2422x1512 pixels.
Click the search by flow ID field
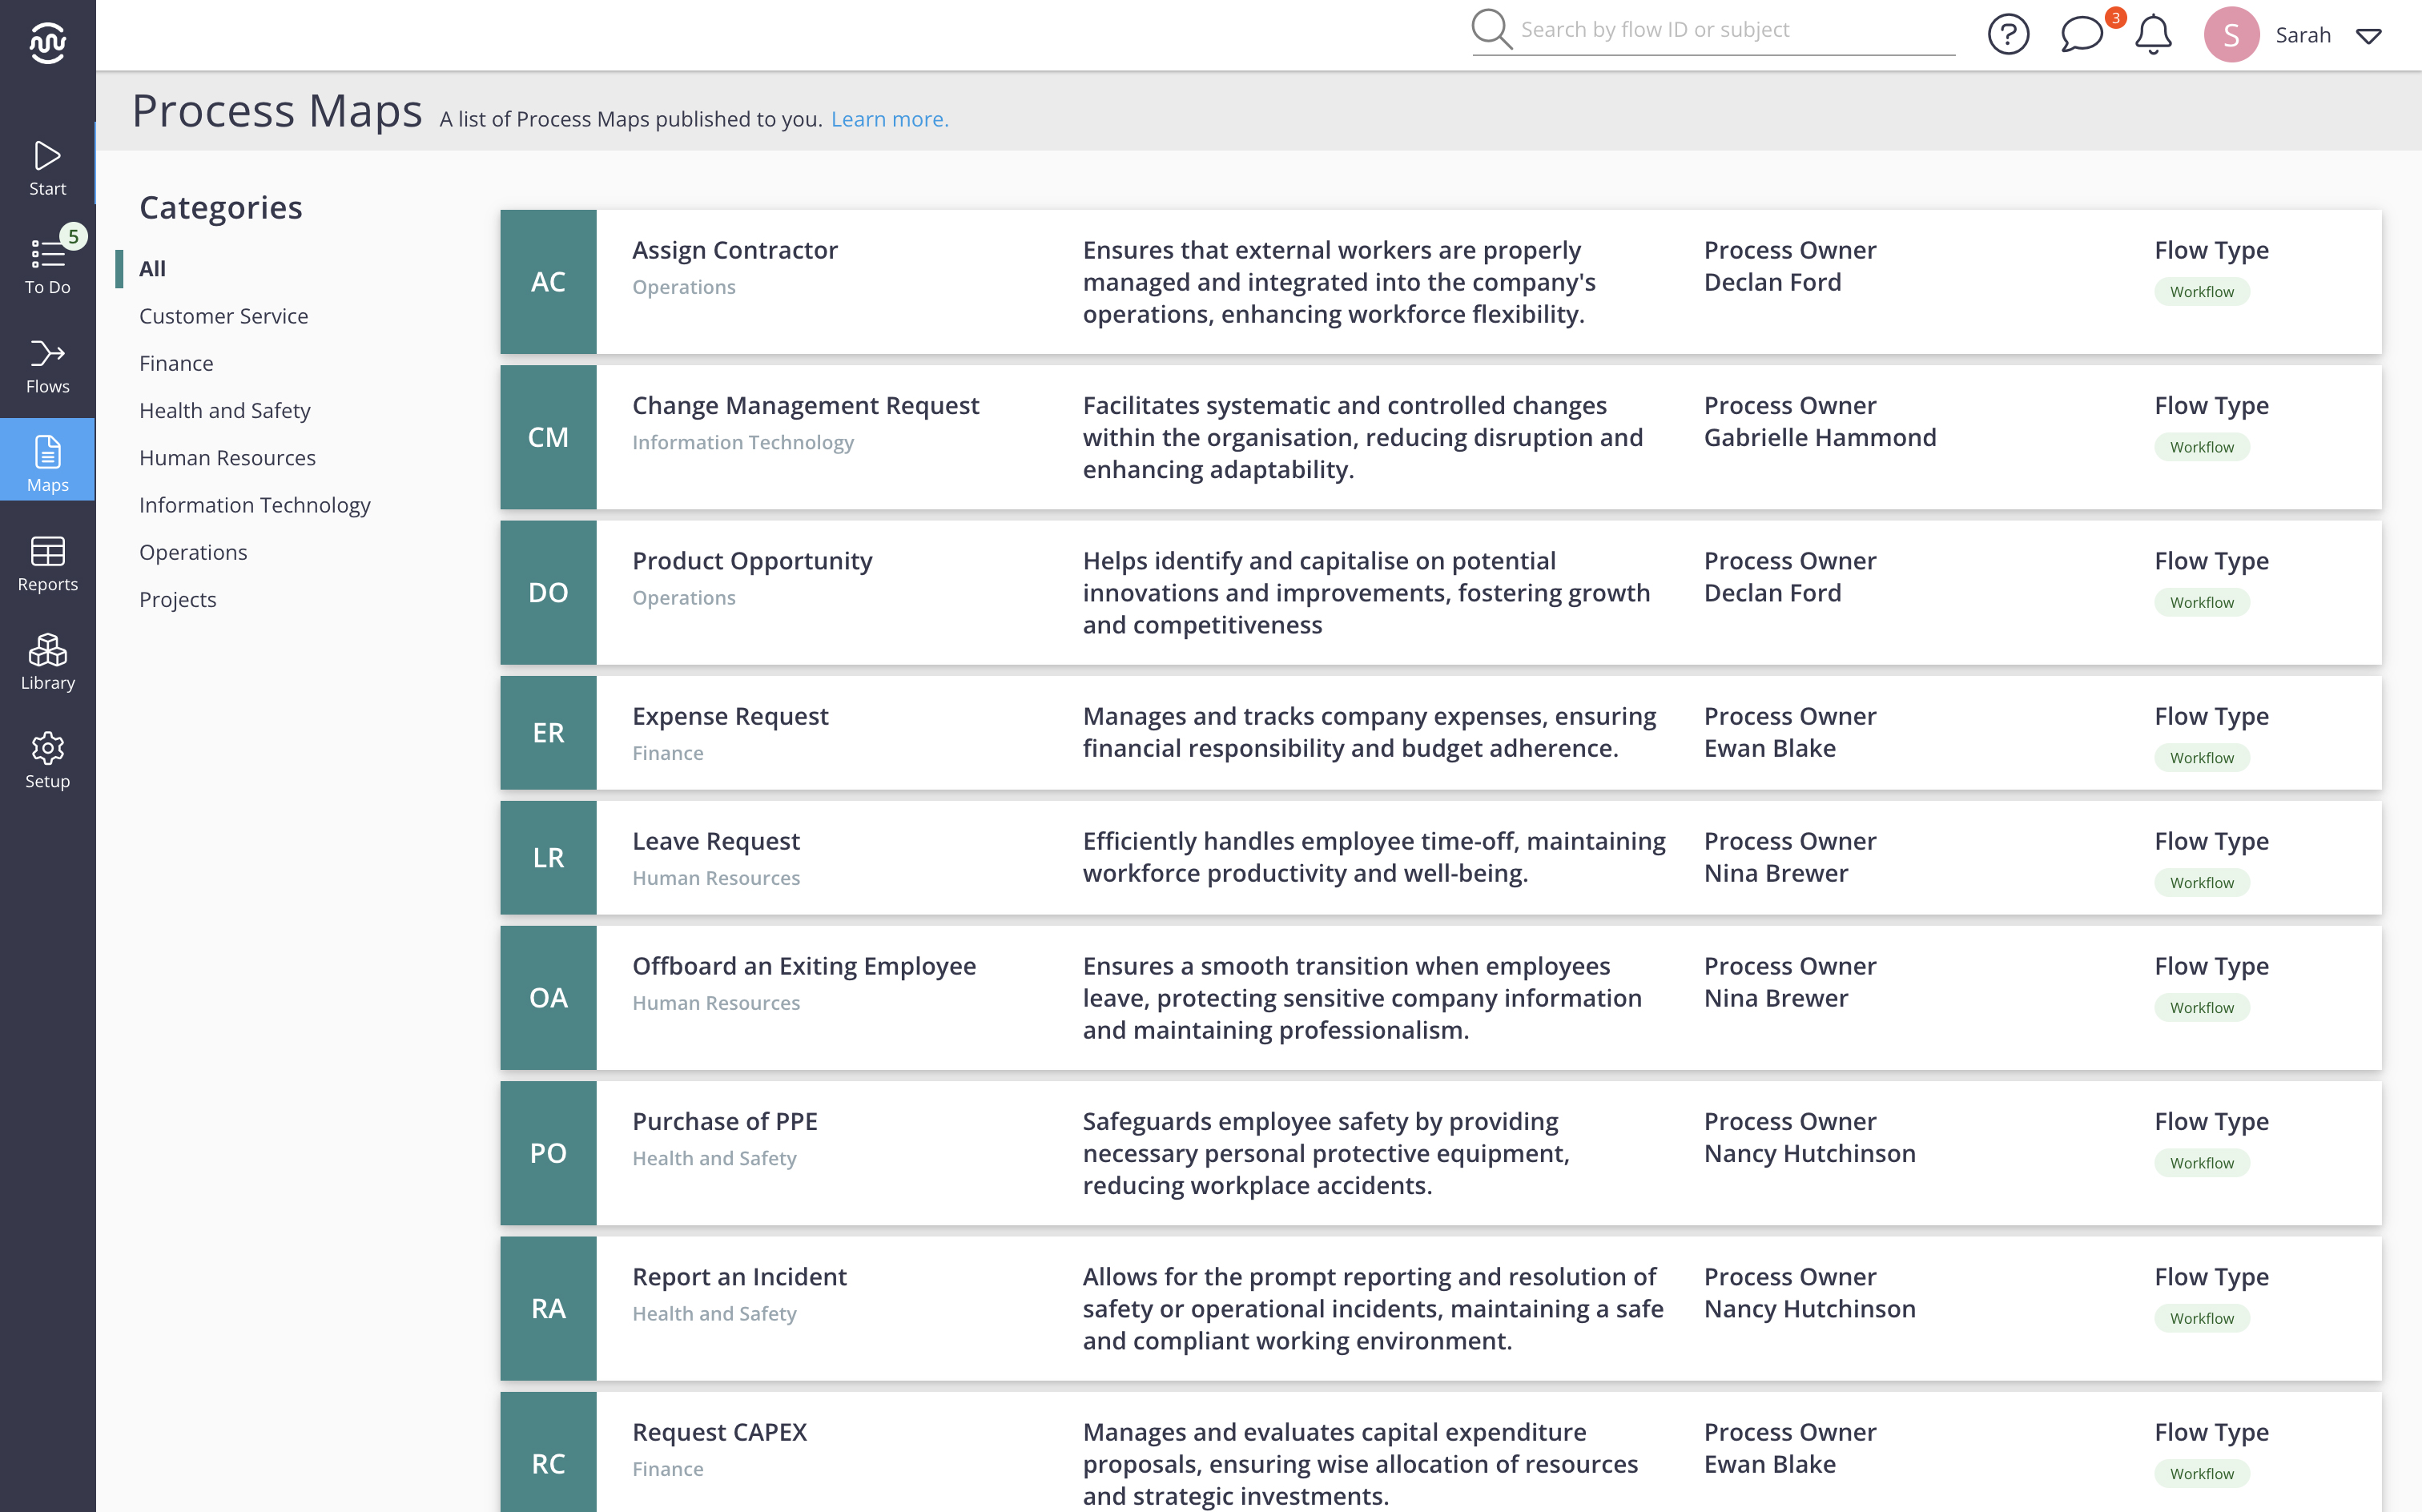1734,30
